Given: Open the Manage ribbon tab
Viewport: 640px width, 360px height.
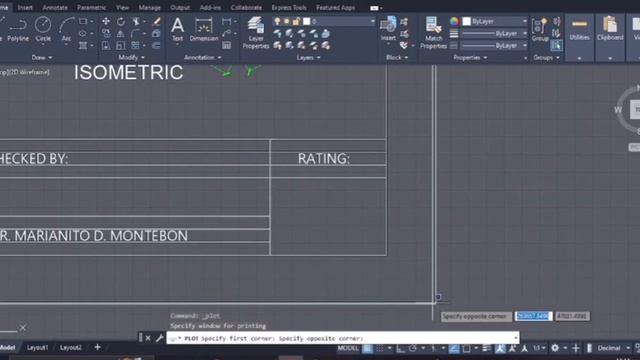Looking at the screenshot, I should click(x=149, y=7).
